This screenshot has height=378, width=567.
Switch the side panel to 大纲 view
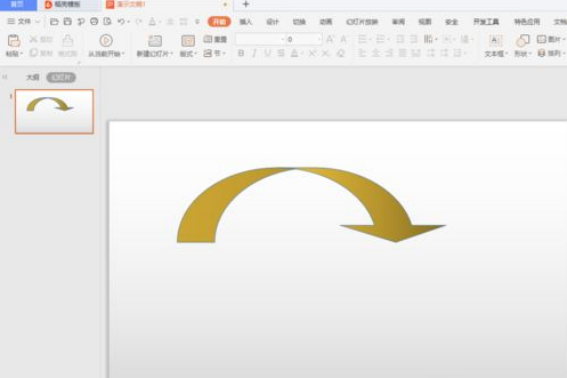tap(33, 77)
